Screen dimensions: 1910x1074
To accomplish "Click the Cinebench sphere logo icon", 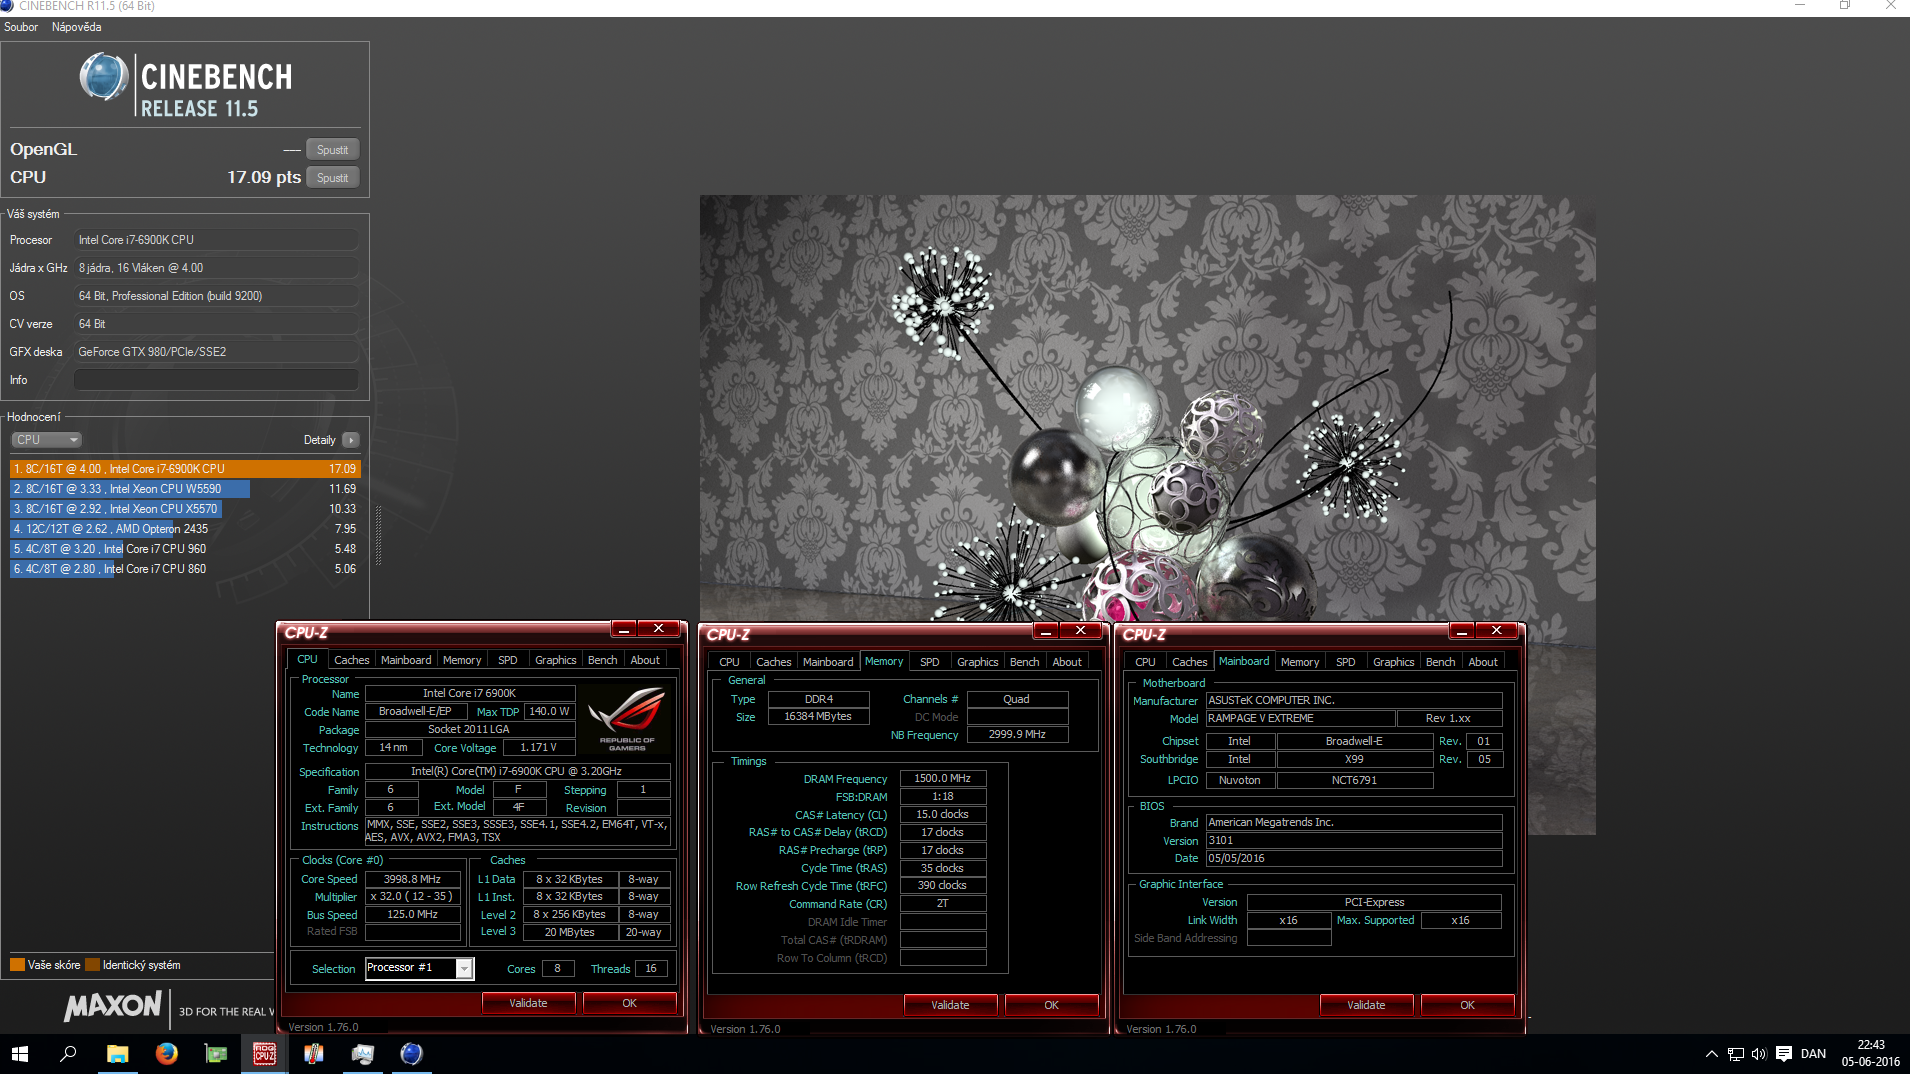I will pos(104,78).
